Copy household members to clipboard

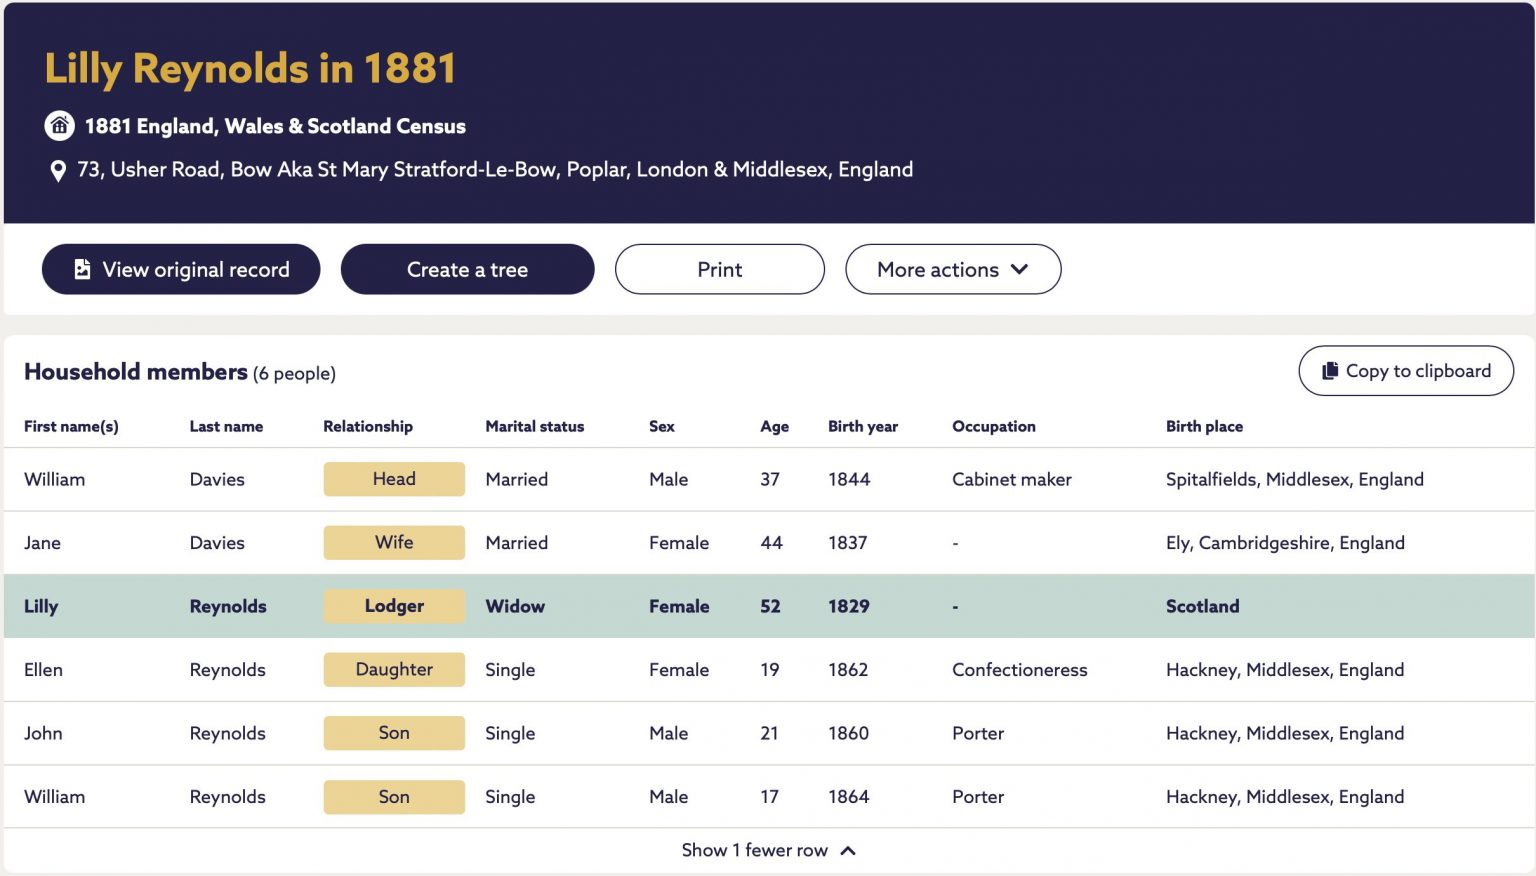(x=1406, y=371)
